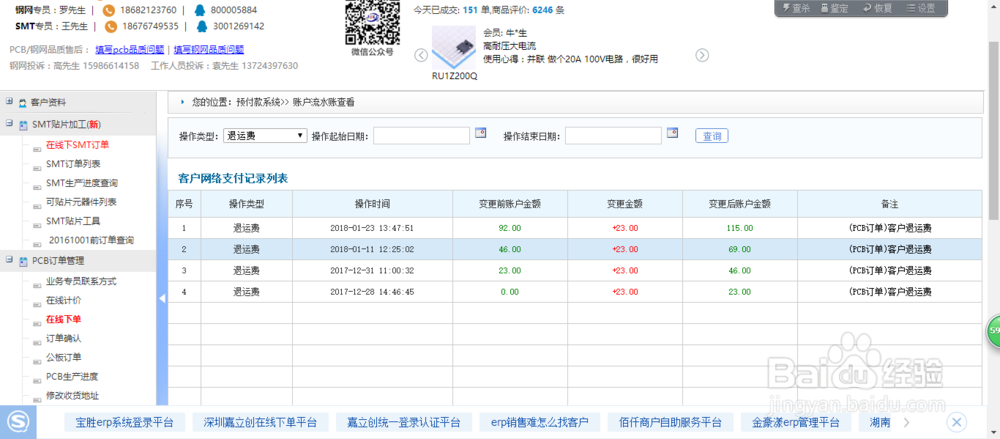Click the Sogou S icon in bottom bar
The image size is (1000, 439).
17,422
